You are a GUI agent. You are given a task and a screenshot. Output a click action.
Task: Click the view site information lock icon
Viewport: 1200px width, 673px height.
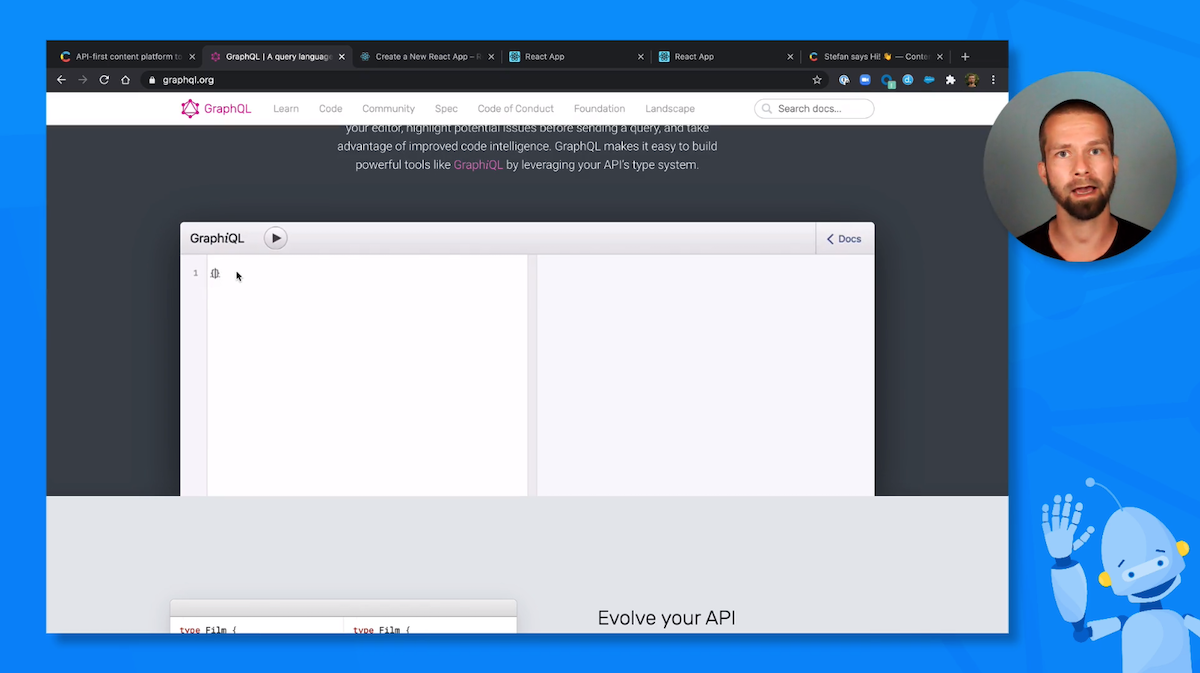[152, 80]
